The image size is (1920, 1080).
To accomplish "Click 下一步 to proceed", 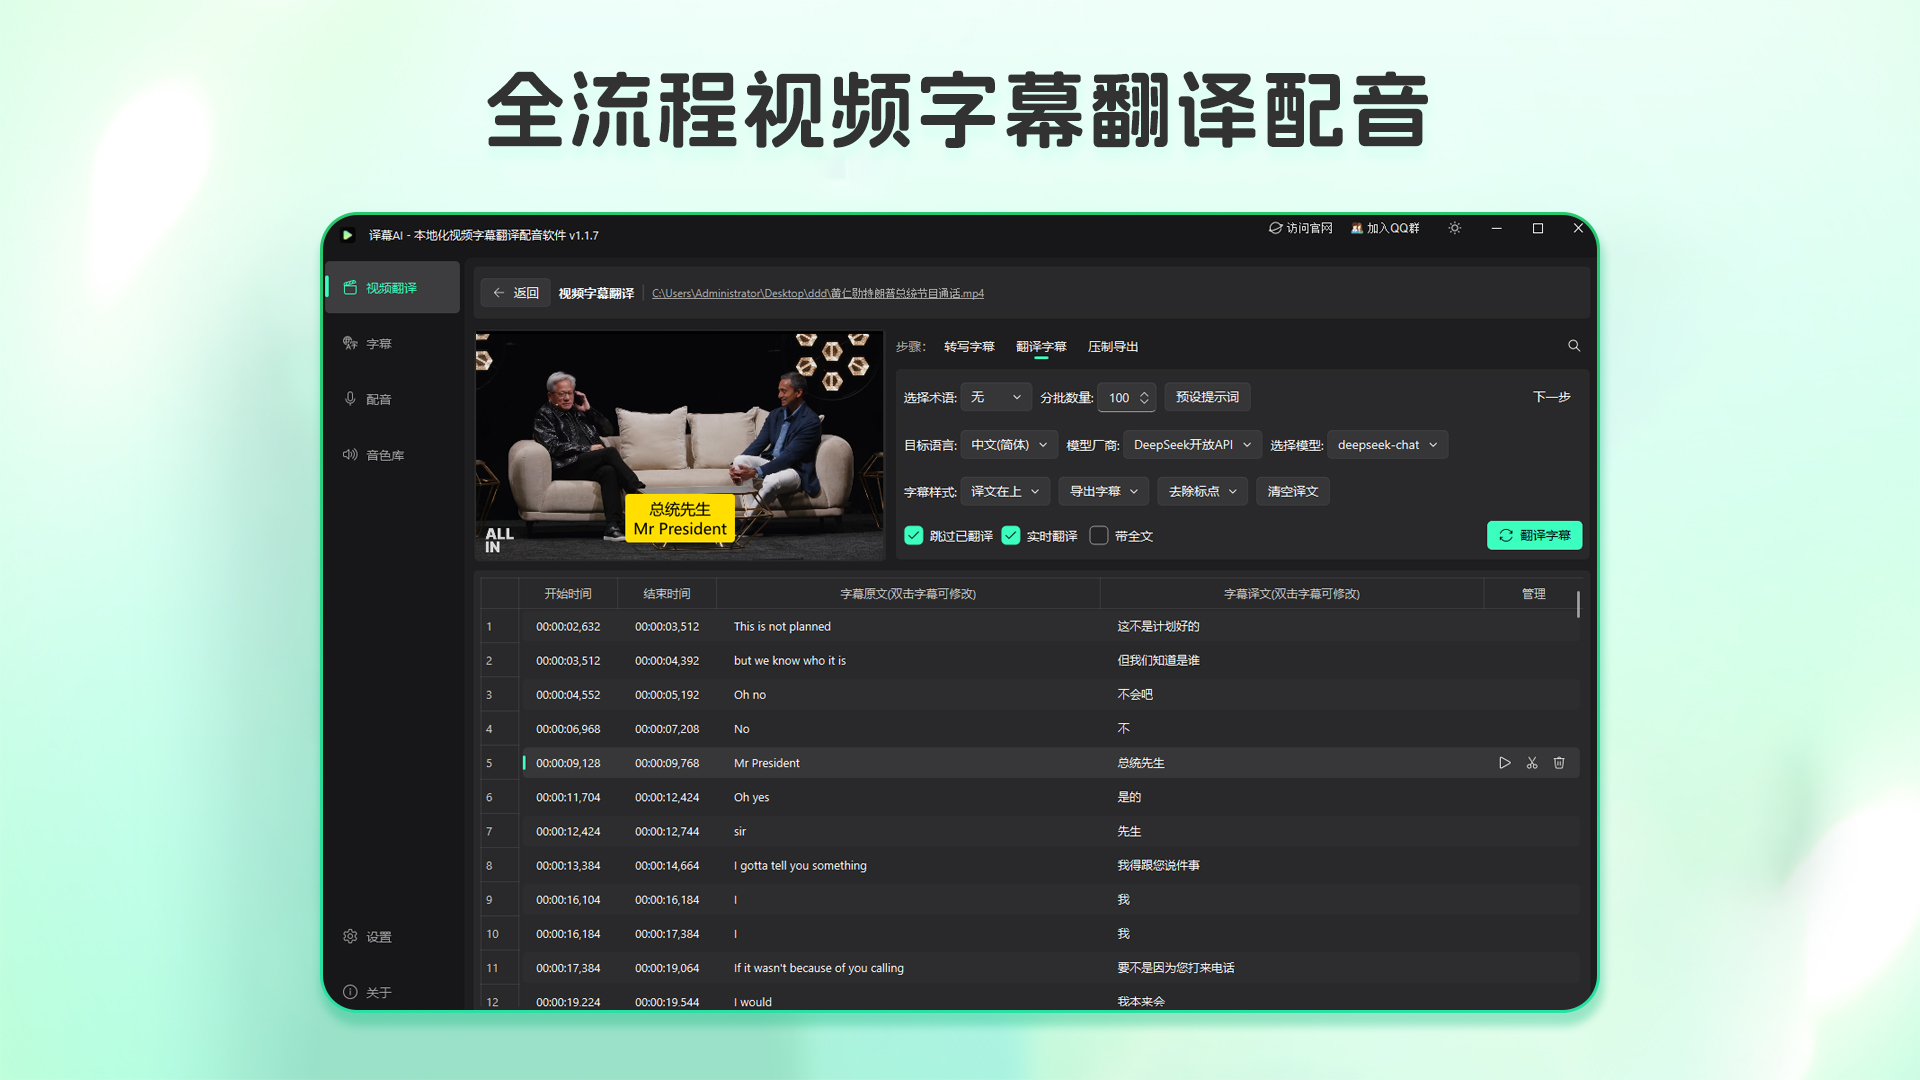I will pos(1552,398).
